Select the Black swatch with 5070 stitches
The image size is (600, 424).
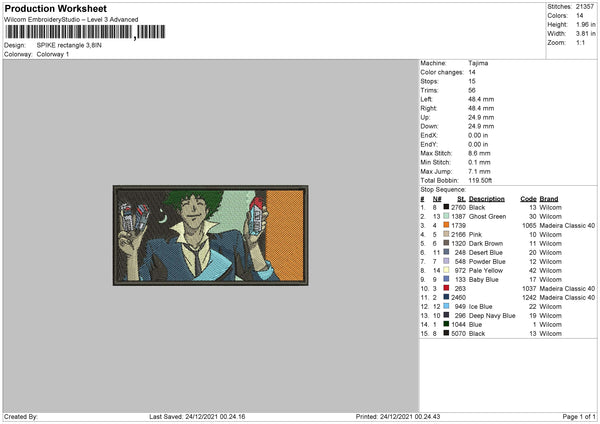click(x=446, y=333)
